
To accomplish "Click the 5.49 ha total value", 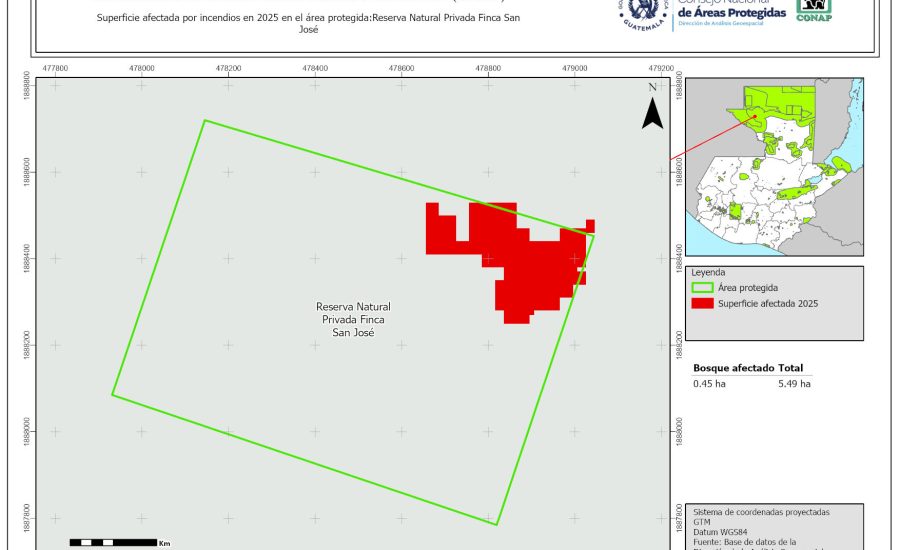I will pyautogui.click(x=793, y=383).
